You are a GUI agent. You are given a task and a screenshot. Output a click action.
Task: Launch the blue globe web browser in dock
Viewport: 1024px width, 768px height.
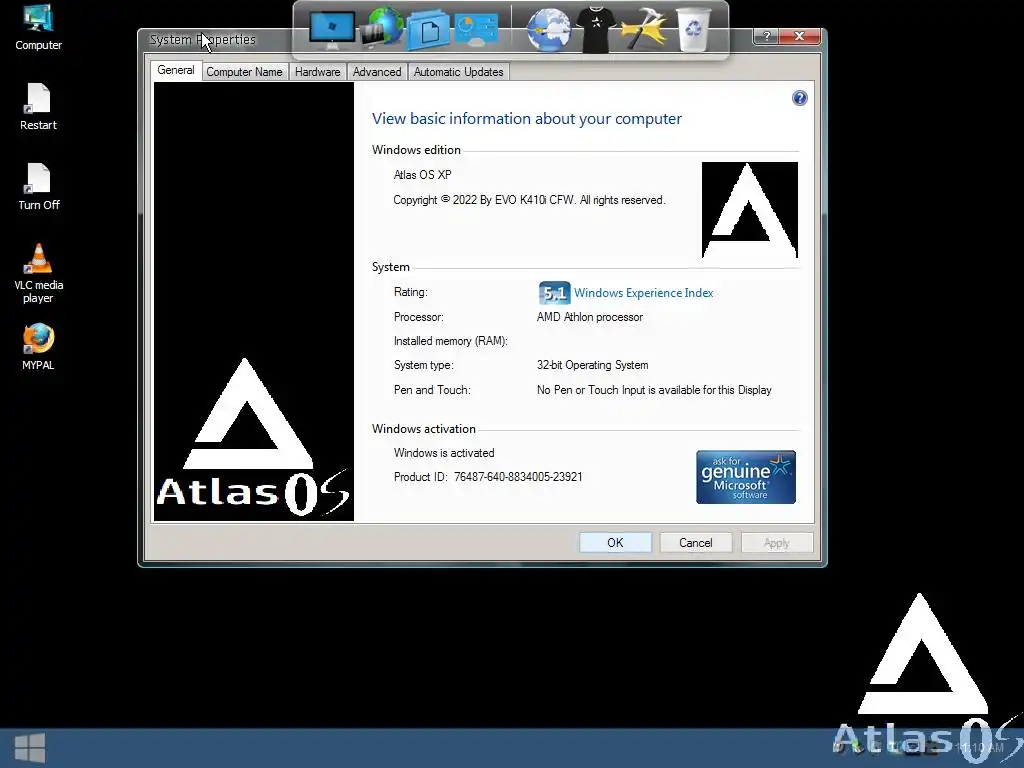click(x=549, y=30)
